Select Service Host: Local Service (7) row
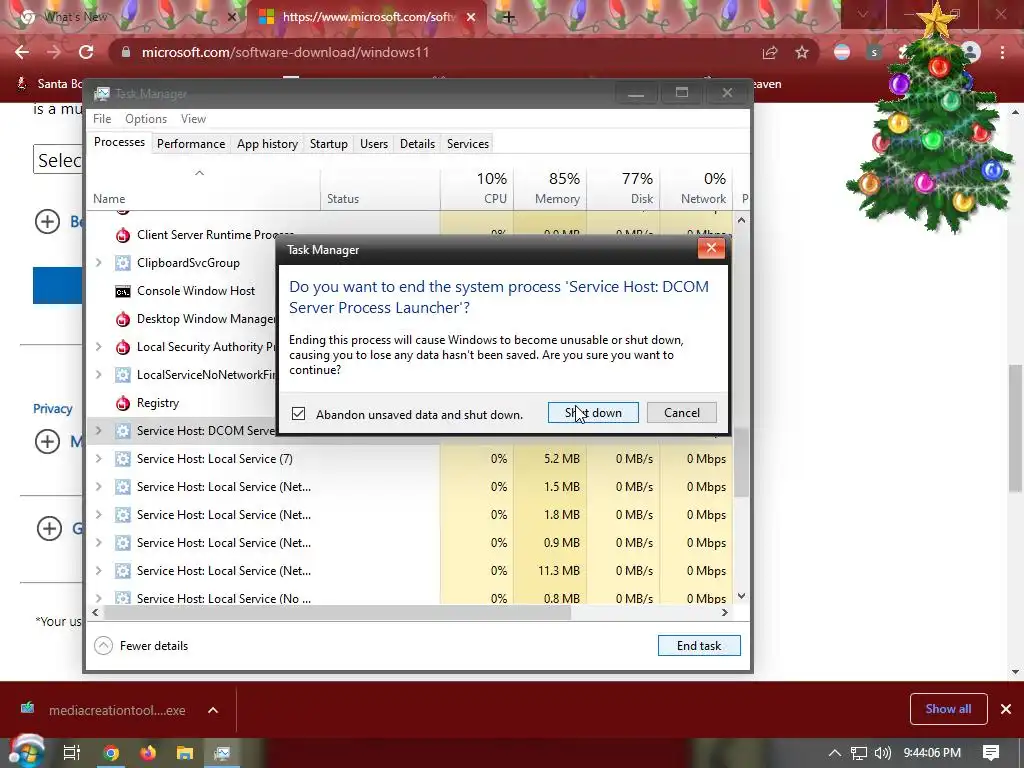Screen dimensions: 1024x768 (409, 458)
